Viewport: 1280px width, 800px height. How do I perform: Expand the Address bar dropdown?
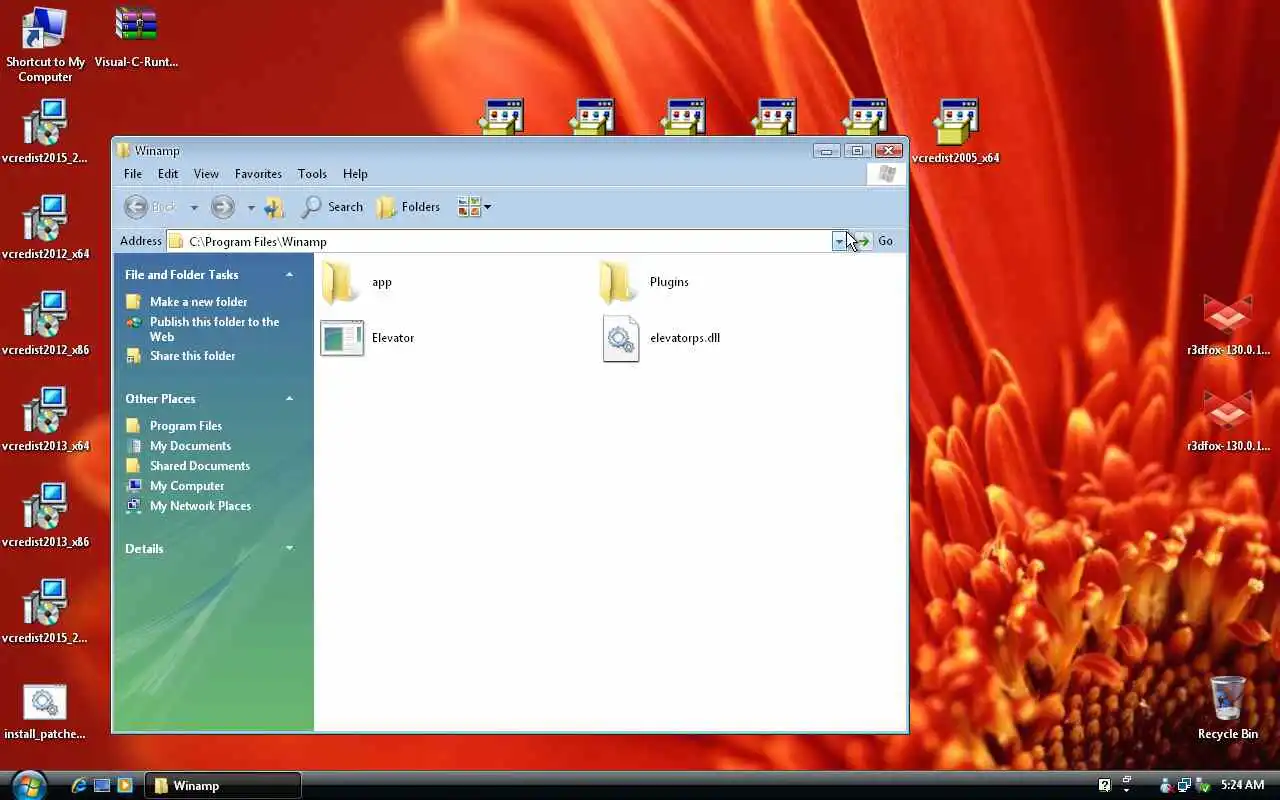[839, 241]
